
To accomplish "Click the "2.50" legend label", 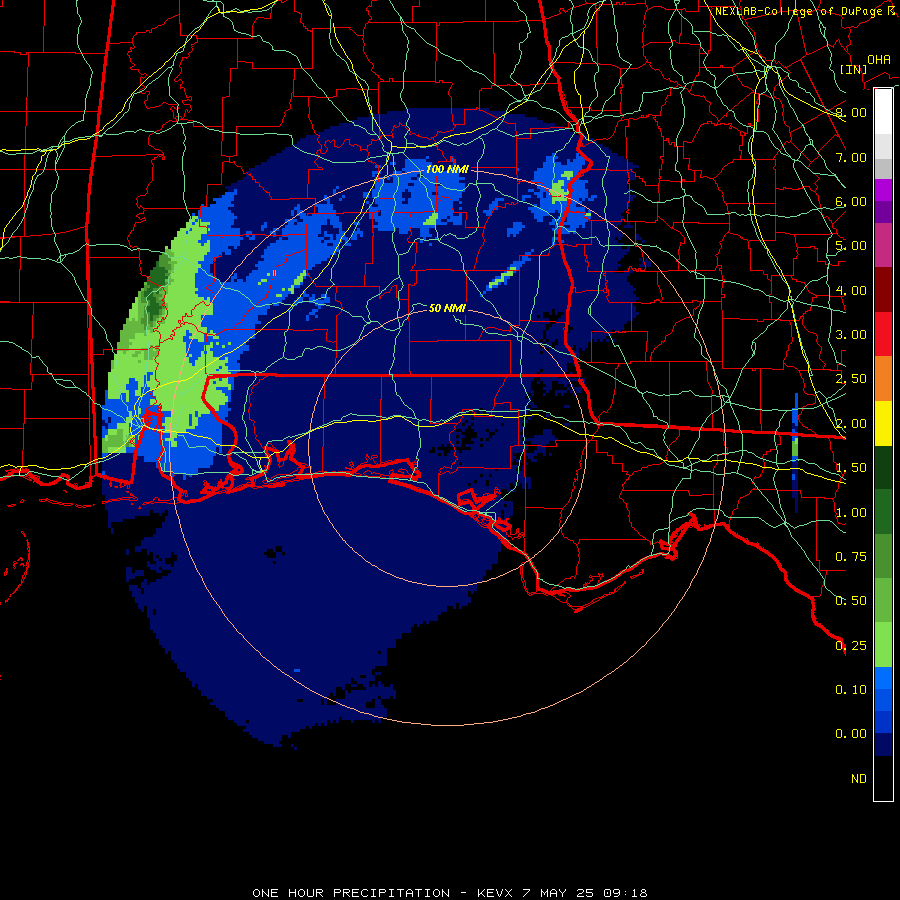I will tap(851, 379).
